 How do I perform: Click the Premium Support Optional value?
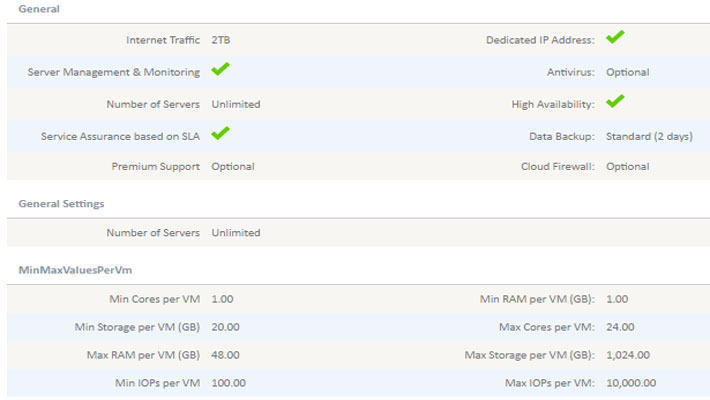point(233,166)
